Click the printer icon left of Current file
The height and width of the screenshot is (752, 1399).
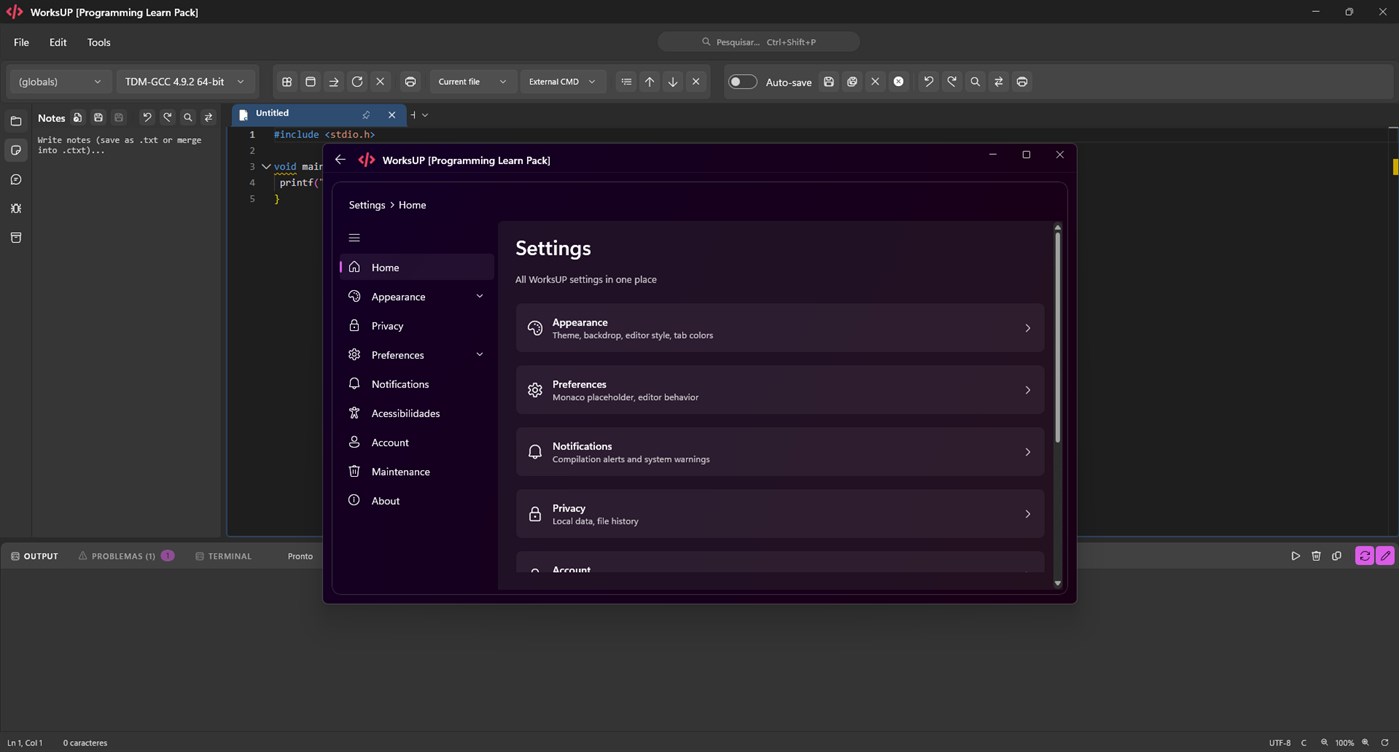pyautogui.click(x=410, y=82)
